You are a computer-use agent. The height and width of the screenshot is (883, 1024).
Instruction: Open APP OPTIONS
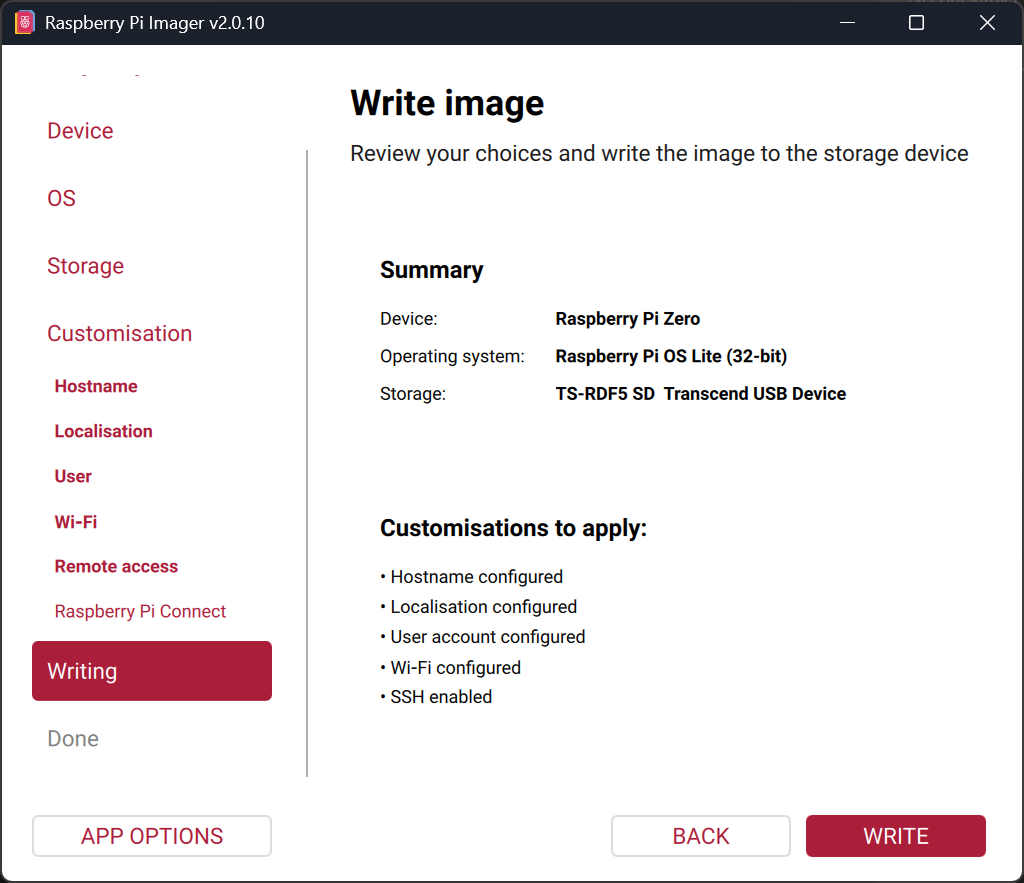tap(152, 836)
